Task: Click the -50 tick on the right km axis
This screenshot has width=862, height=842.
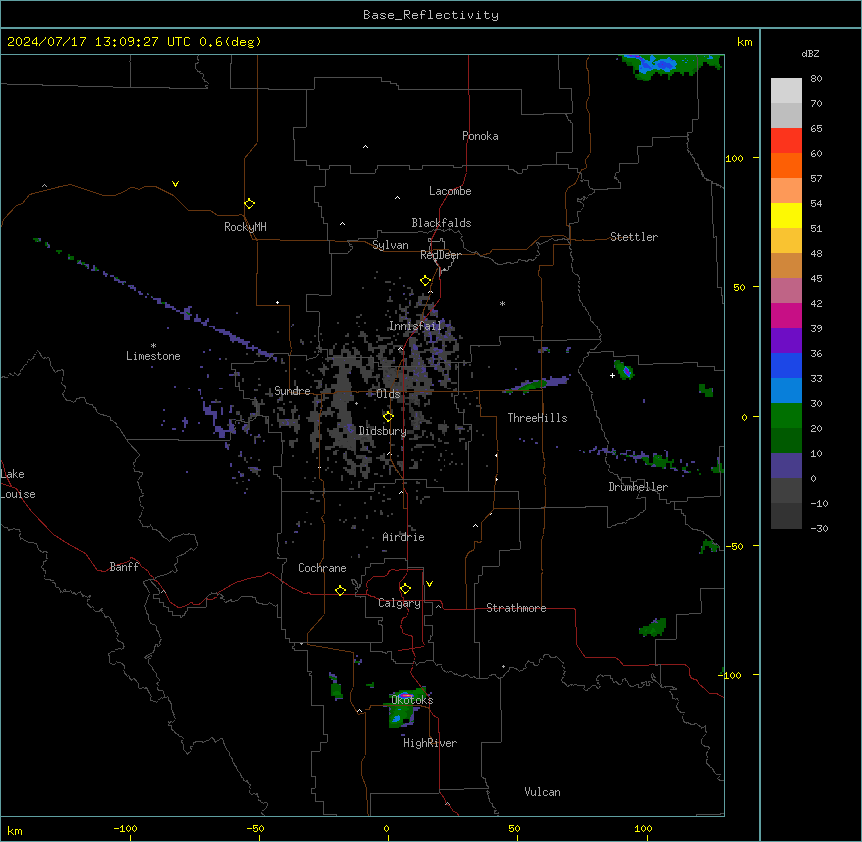Action: click(x=734, y=546)
